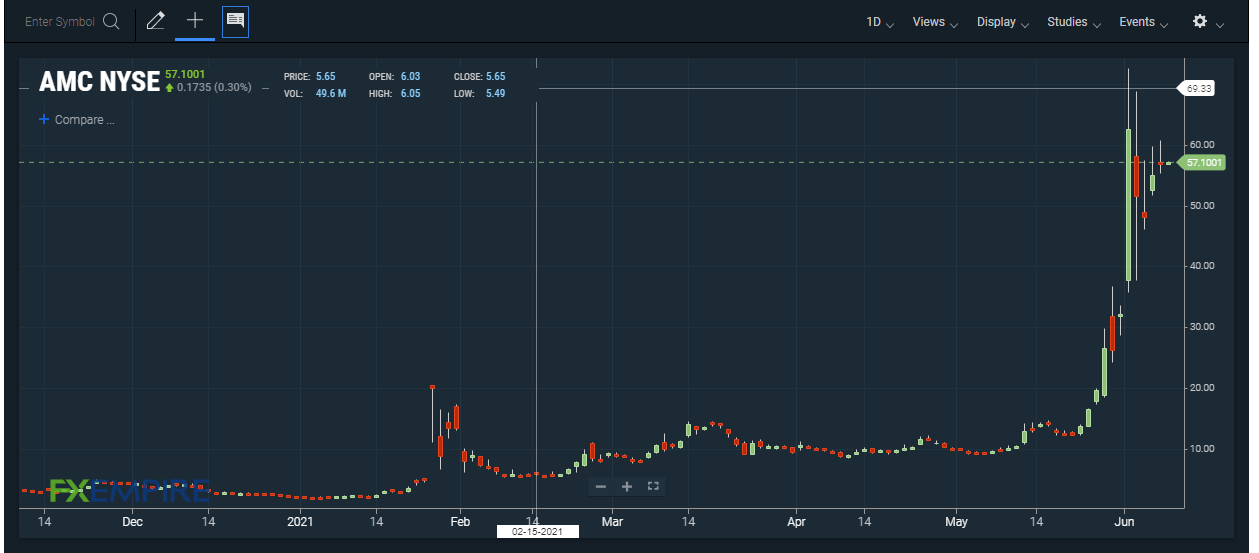The image size is (1259, 553).
Task: Zoom out with the minus button
Action: [600, 486]
